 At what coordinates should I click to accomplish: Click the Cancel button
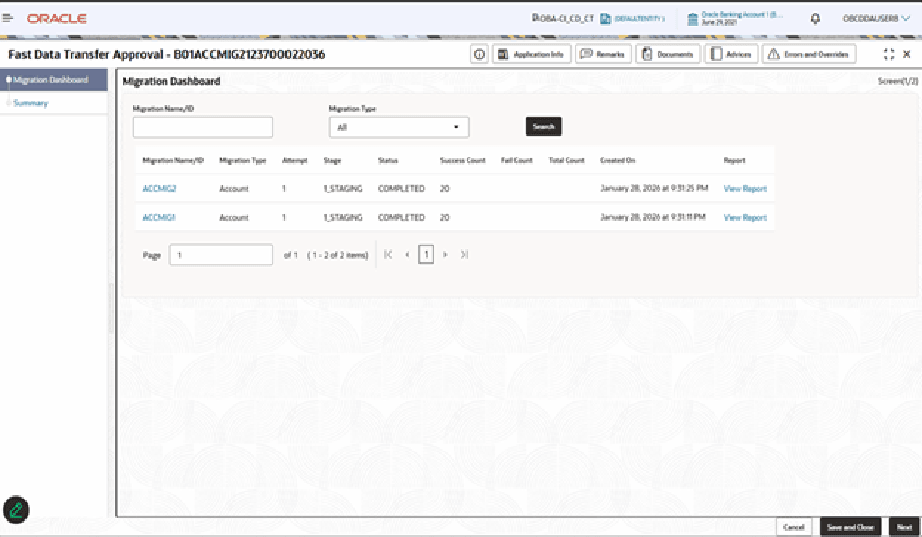[794, 527]
